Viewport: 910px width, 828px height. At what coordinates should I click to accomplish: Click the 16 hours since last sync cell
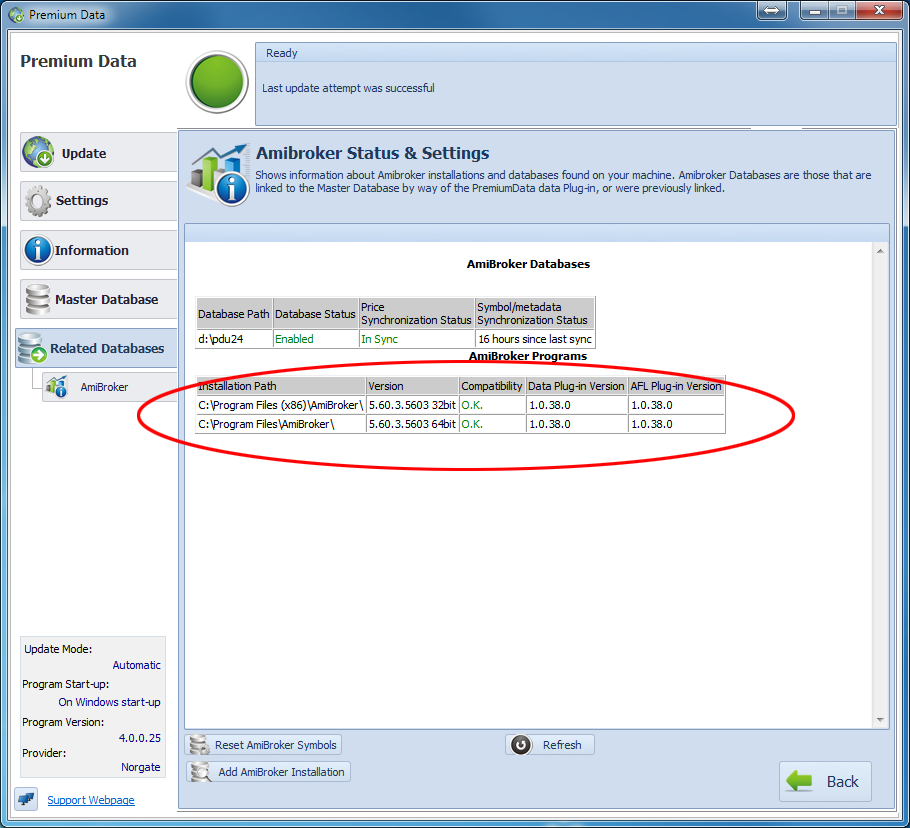coord(535,339)
